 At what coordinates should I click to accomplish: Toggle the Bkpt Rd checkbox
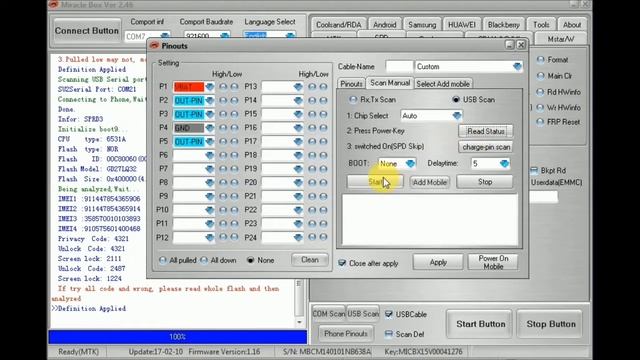[x=533, y=170]
